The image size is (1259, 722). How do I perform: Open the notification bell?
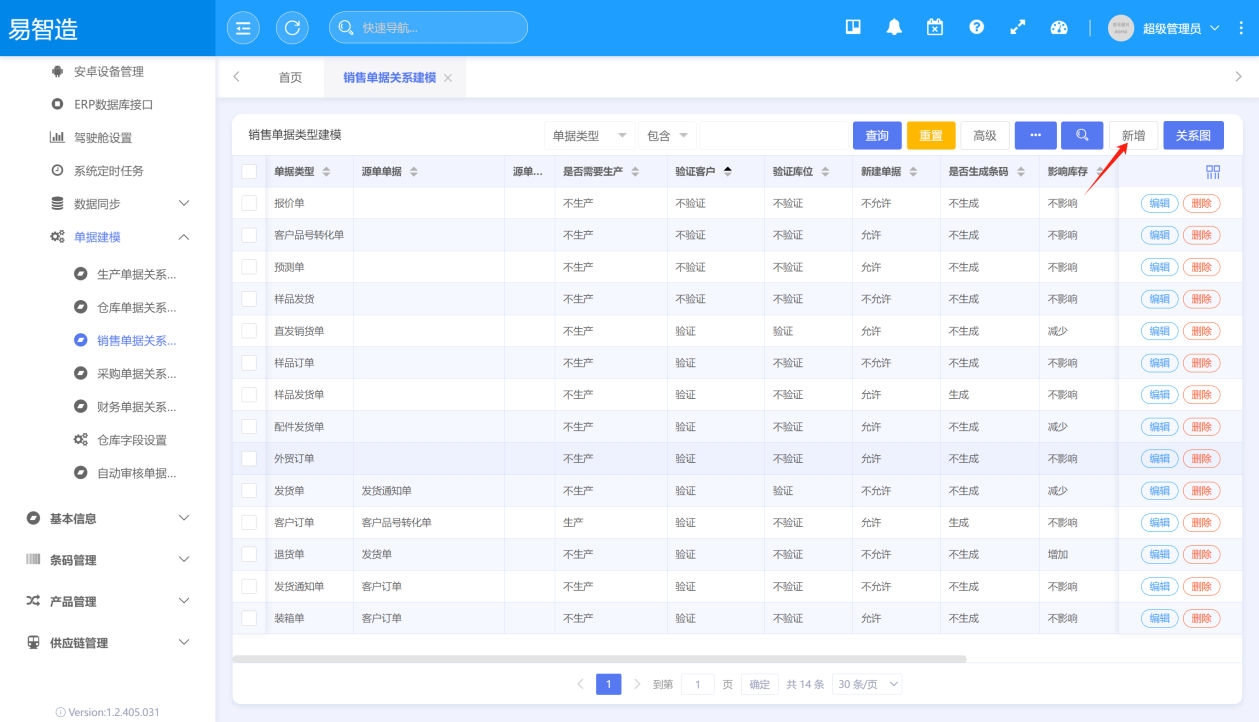pyautogui.click(x=894, y=28)
